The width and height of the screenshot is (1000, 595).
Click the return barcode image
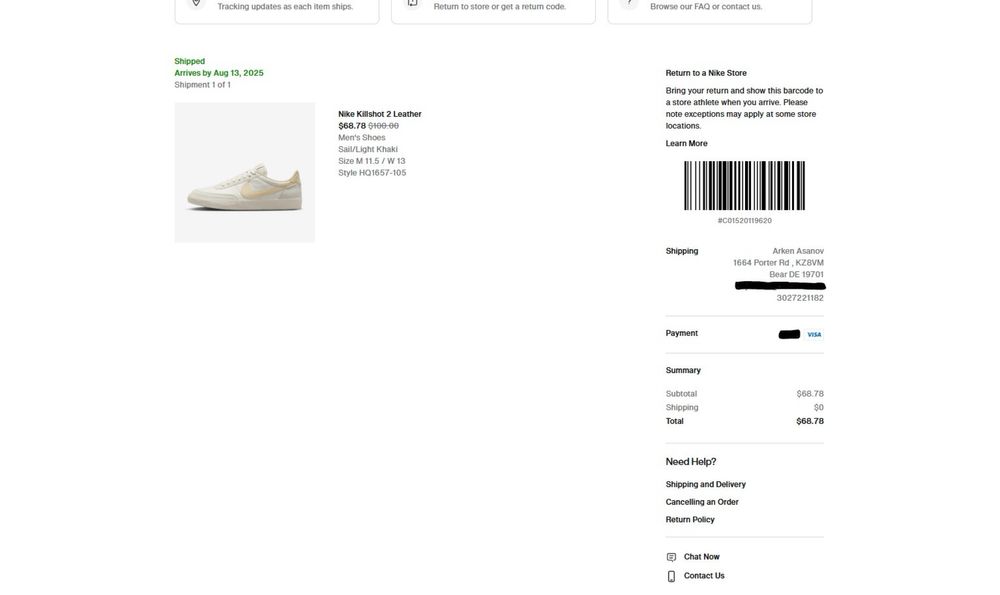(x=744, y=186)
